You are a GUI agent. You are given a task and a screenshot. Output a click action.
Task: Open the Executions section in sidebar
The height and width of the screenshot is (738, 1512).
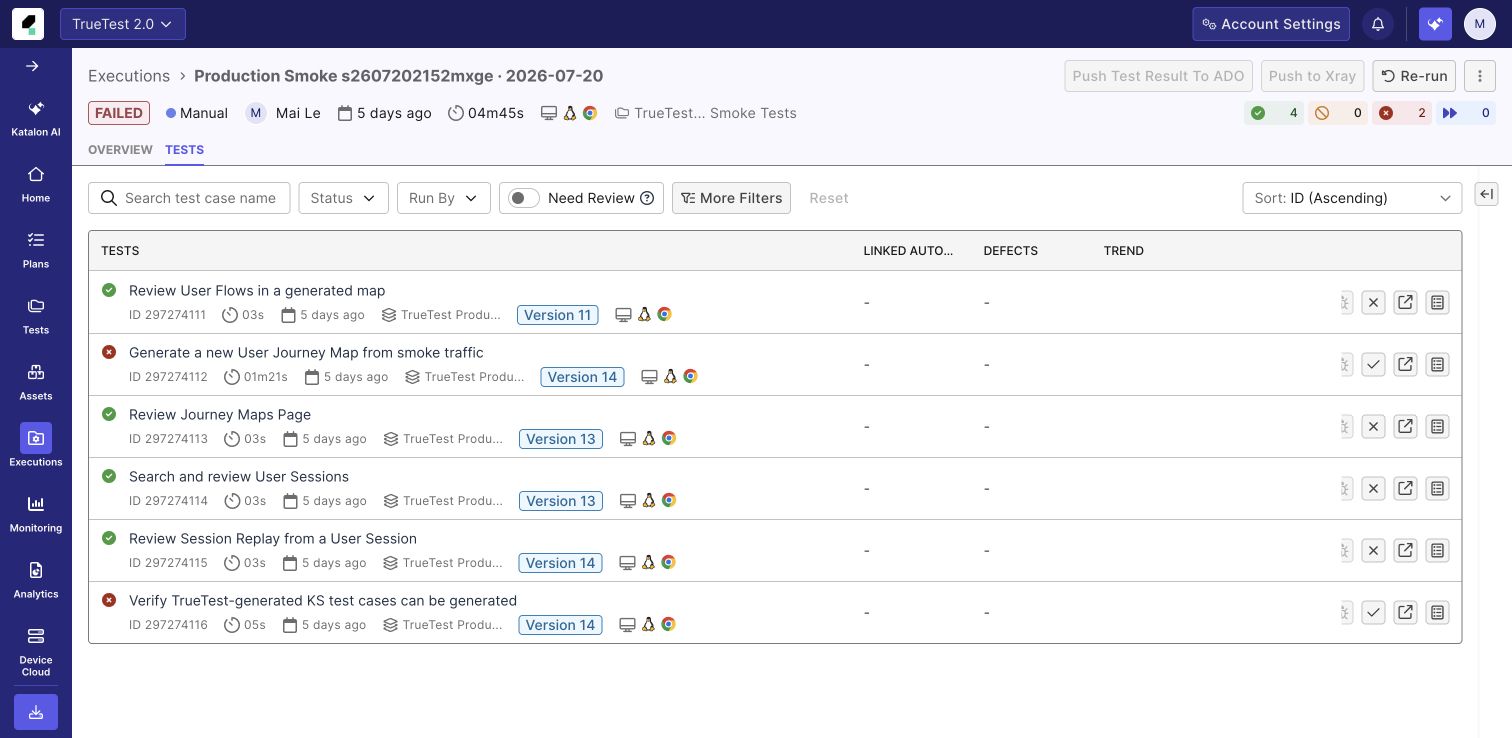tap(36, 446)
